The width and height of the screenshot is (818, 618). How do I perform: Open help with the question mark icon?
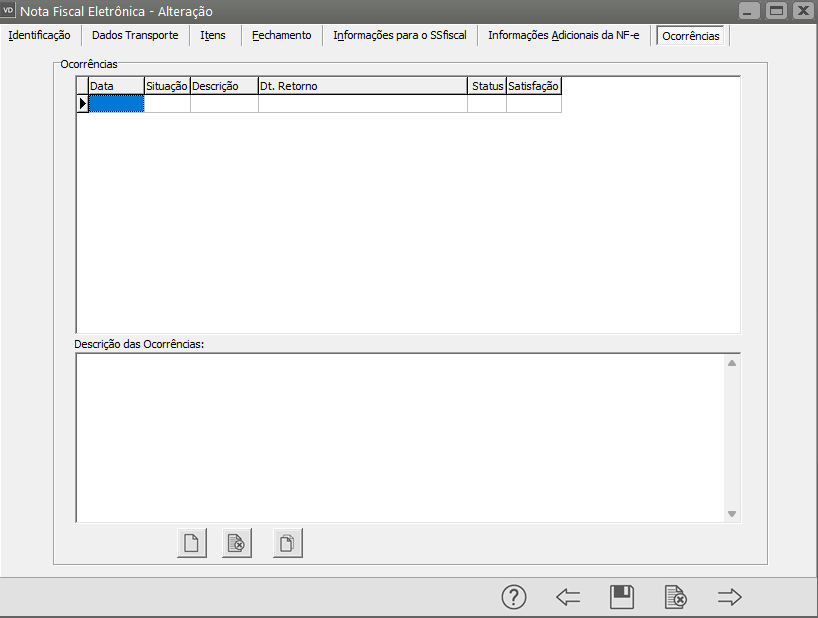tap(513, 597)
